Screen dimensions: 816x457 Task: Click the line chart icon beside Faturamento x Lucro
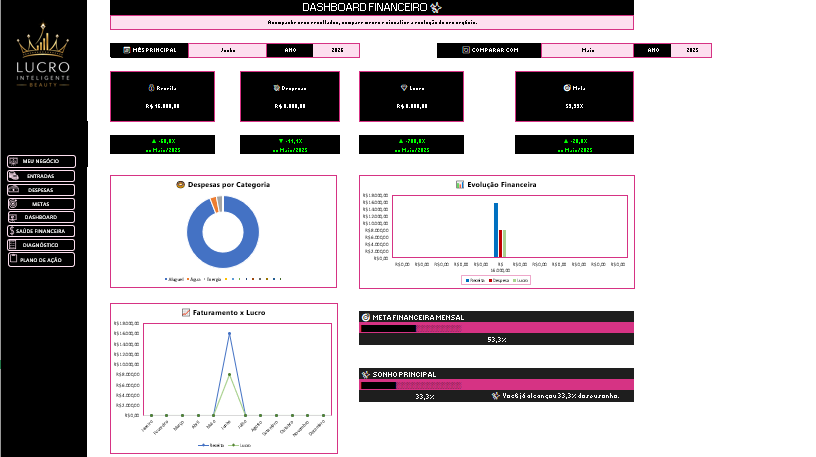186,312
